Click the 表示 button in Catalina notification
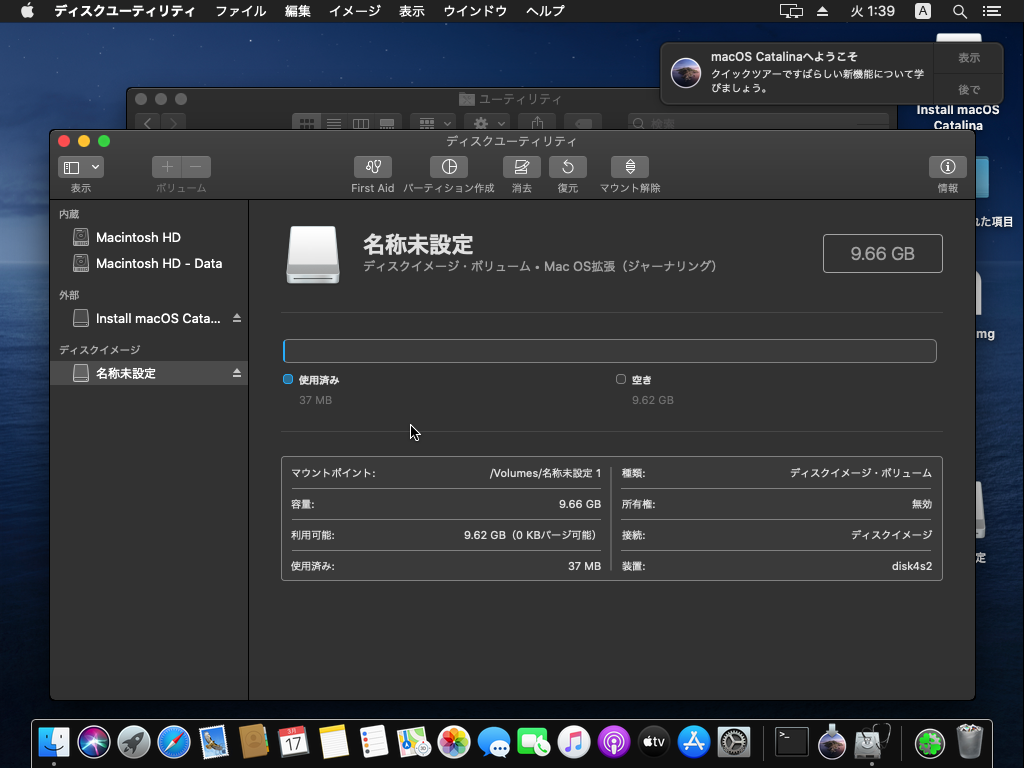 (968, 58)
